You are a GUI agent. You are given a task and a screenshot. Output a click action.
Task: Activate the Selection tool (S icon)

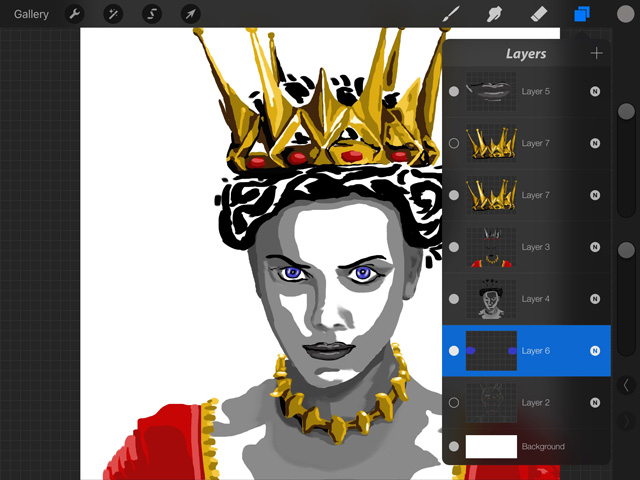point(152,14)
